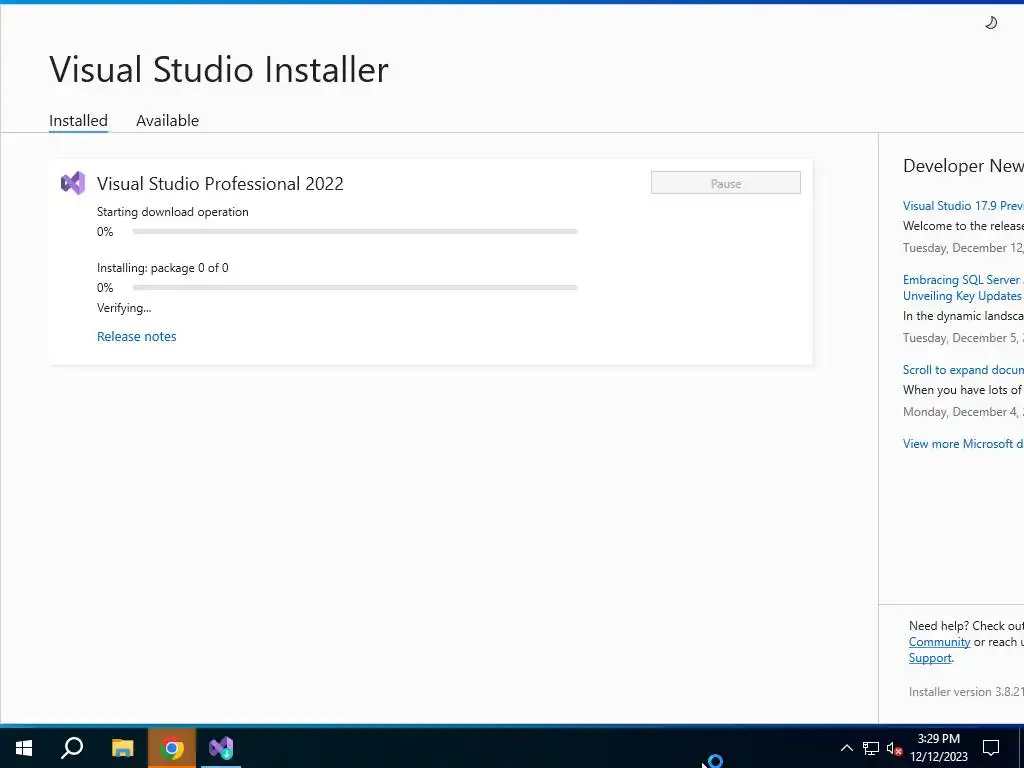The image size is (1024, 768).
Task: Open File Explorer from the taskbar
Action: pos(122,748)
